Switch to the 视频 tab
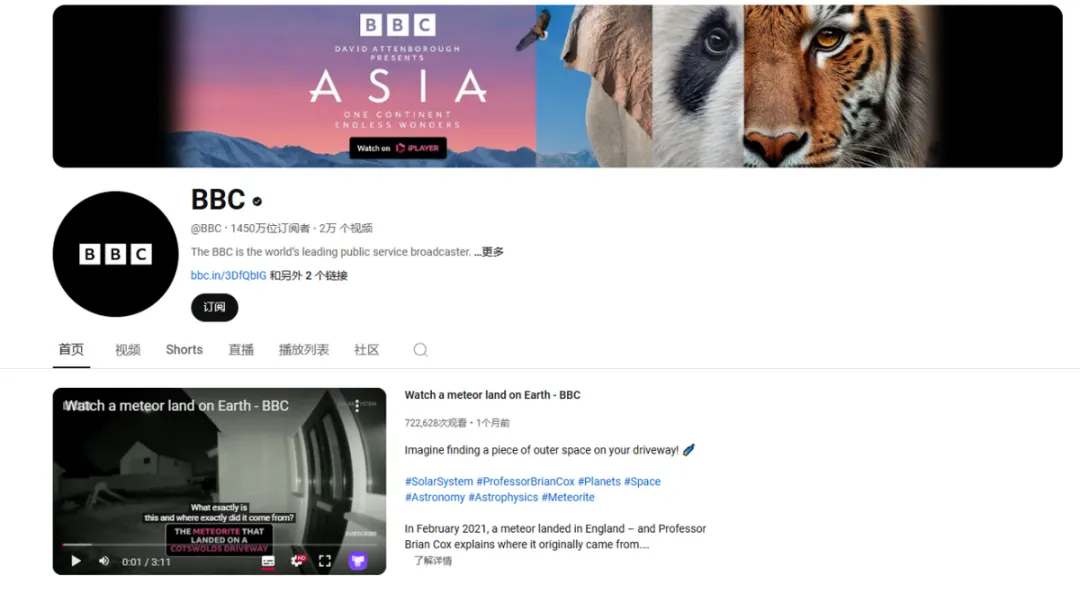Screen dimensions: 1080x594 127,350
